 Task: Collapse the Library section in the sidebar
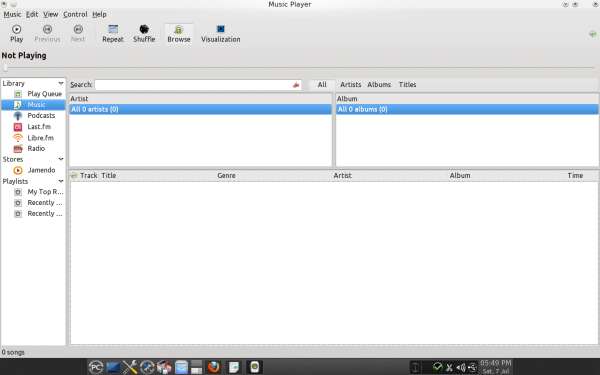pos(61,83)
